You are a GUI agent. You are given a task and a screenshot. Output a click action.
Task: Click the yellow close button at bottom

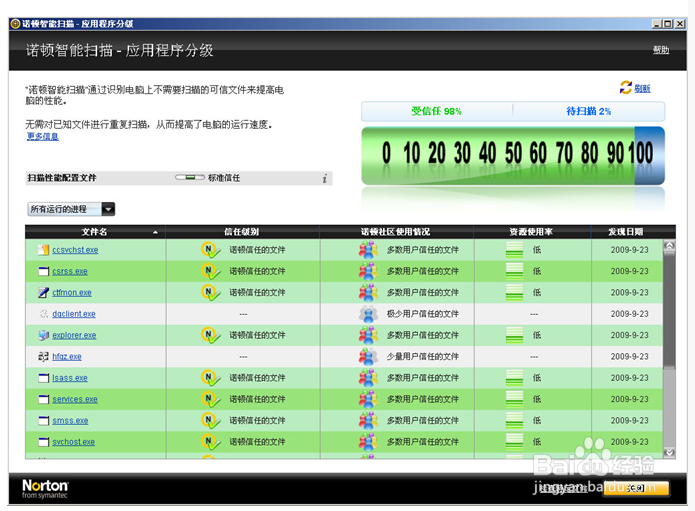(x=636, y=488)
